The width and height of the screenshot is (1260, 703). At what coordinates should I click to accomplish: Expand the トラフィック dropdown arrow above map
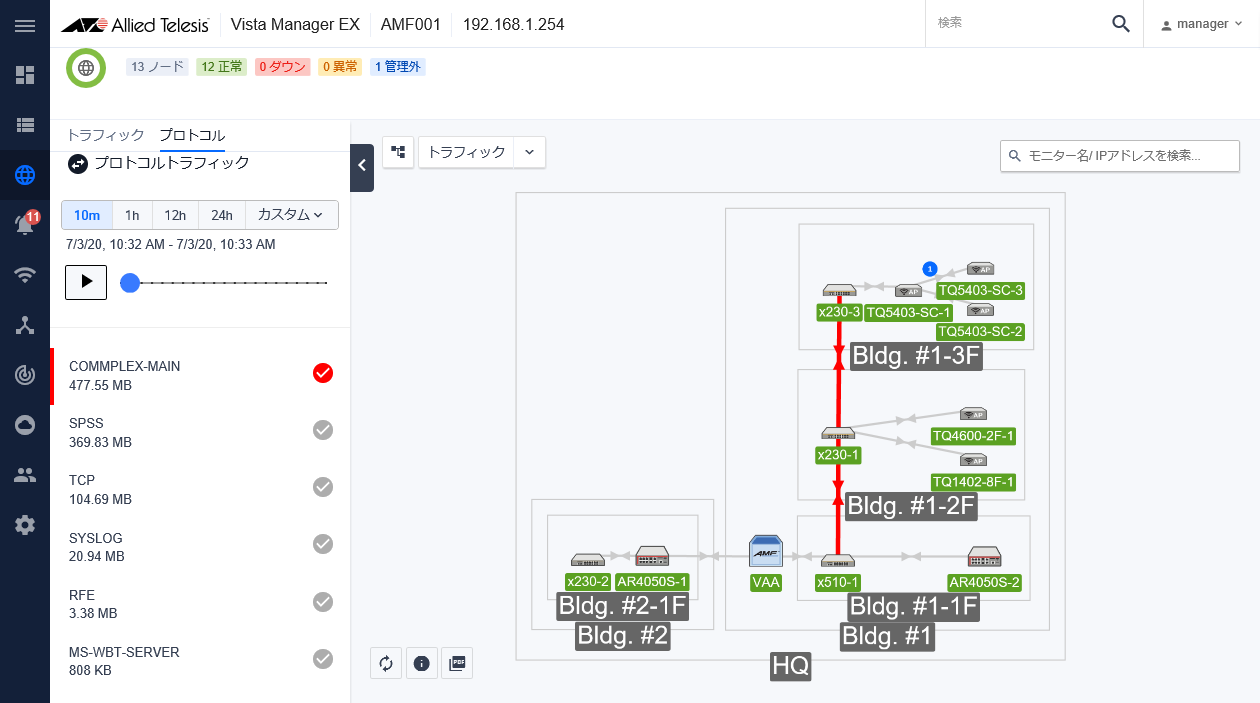click(530, 152)
